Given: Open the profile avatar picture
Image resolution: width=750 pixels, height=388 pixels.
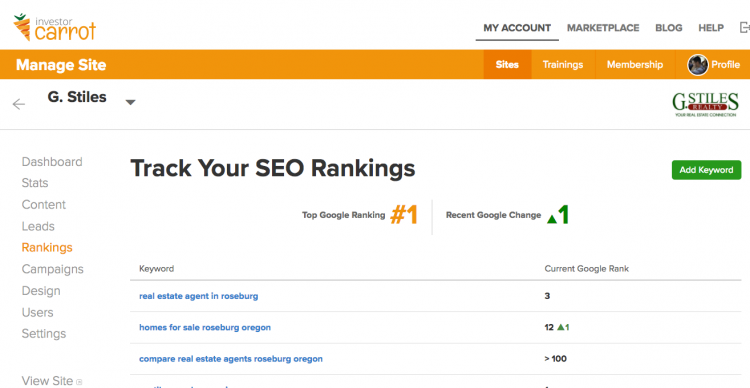Looking at the screenshot, I should click(x=697, y=65).
